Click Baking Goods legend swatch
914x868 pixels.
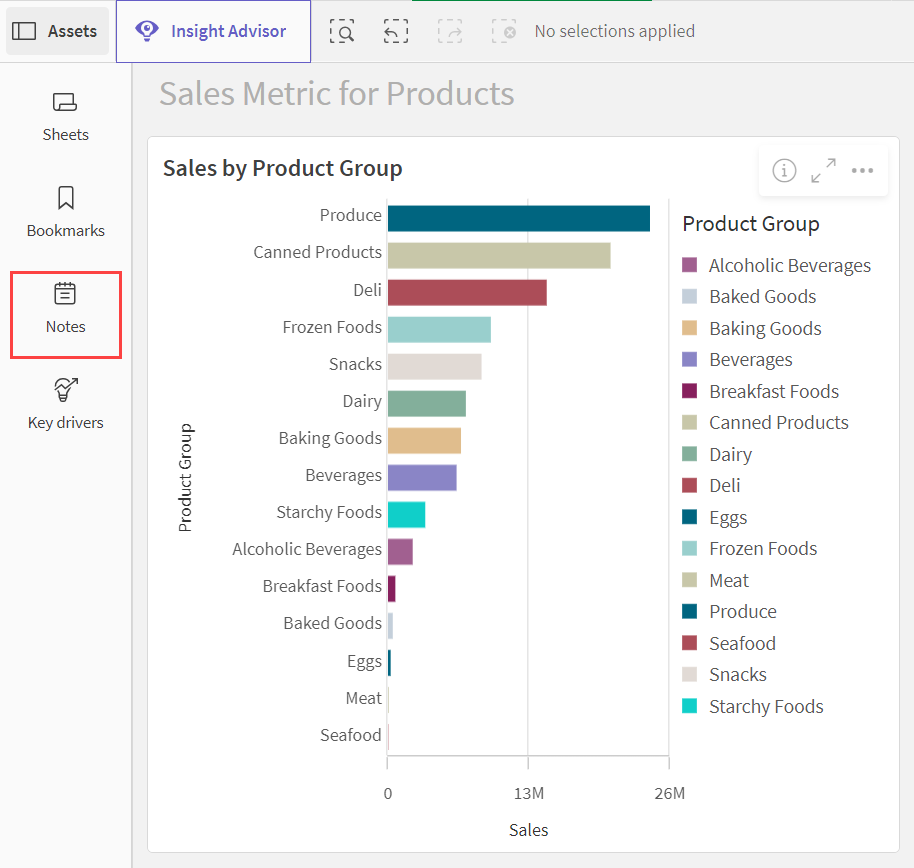690,328
